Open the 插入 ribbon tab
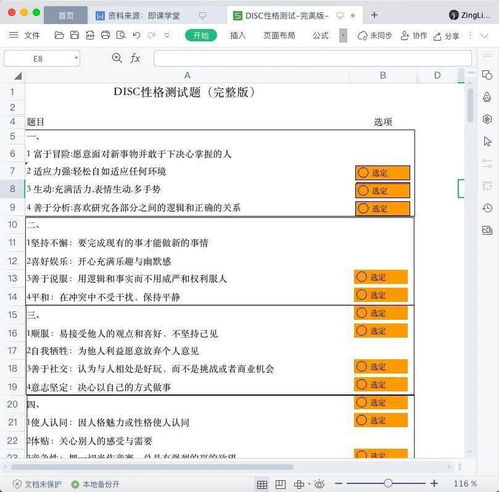The width and height of the screenshot is (499, 492). pyautogui.click(x=238, y=35)
